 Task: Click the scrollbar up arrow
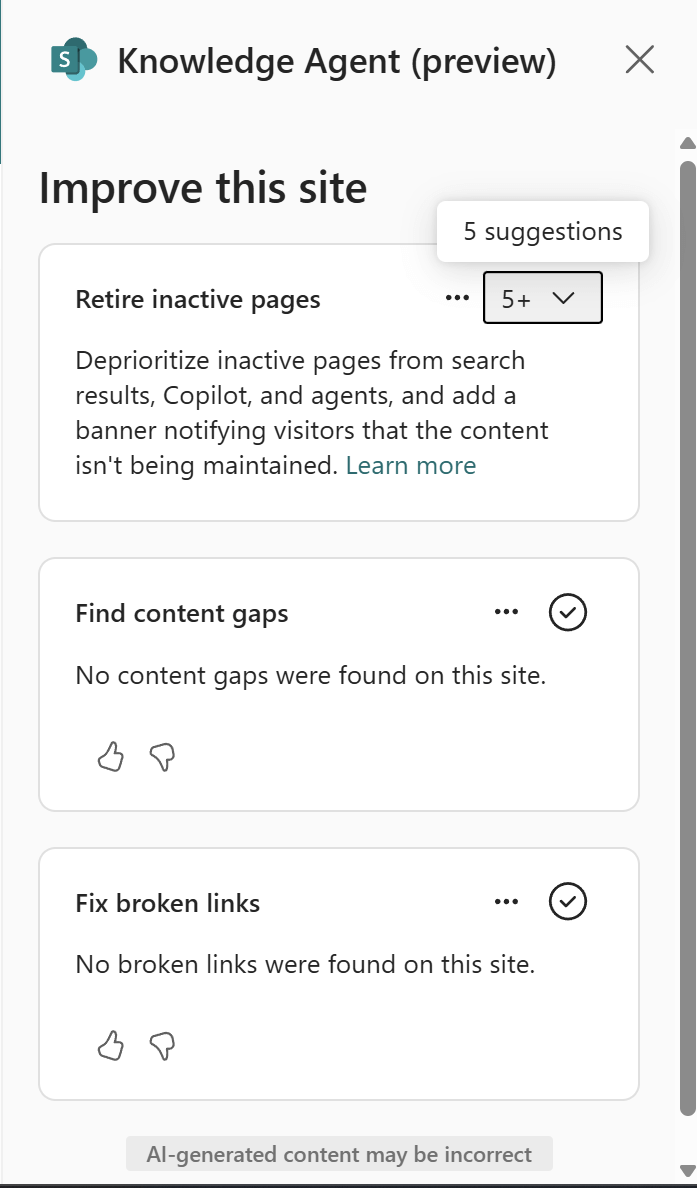point(687,143)
